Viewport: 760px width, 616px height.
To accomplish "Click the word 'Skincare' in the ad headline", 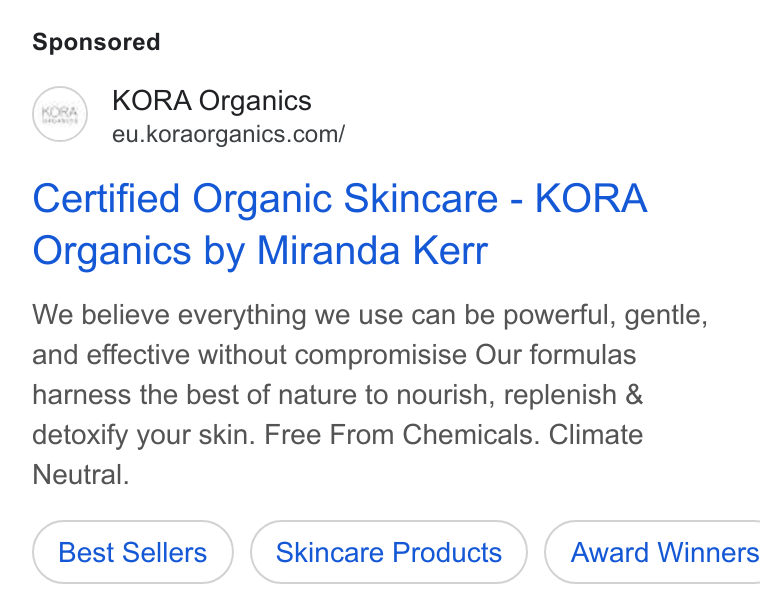I will [x=421, y=198].
